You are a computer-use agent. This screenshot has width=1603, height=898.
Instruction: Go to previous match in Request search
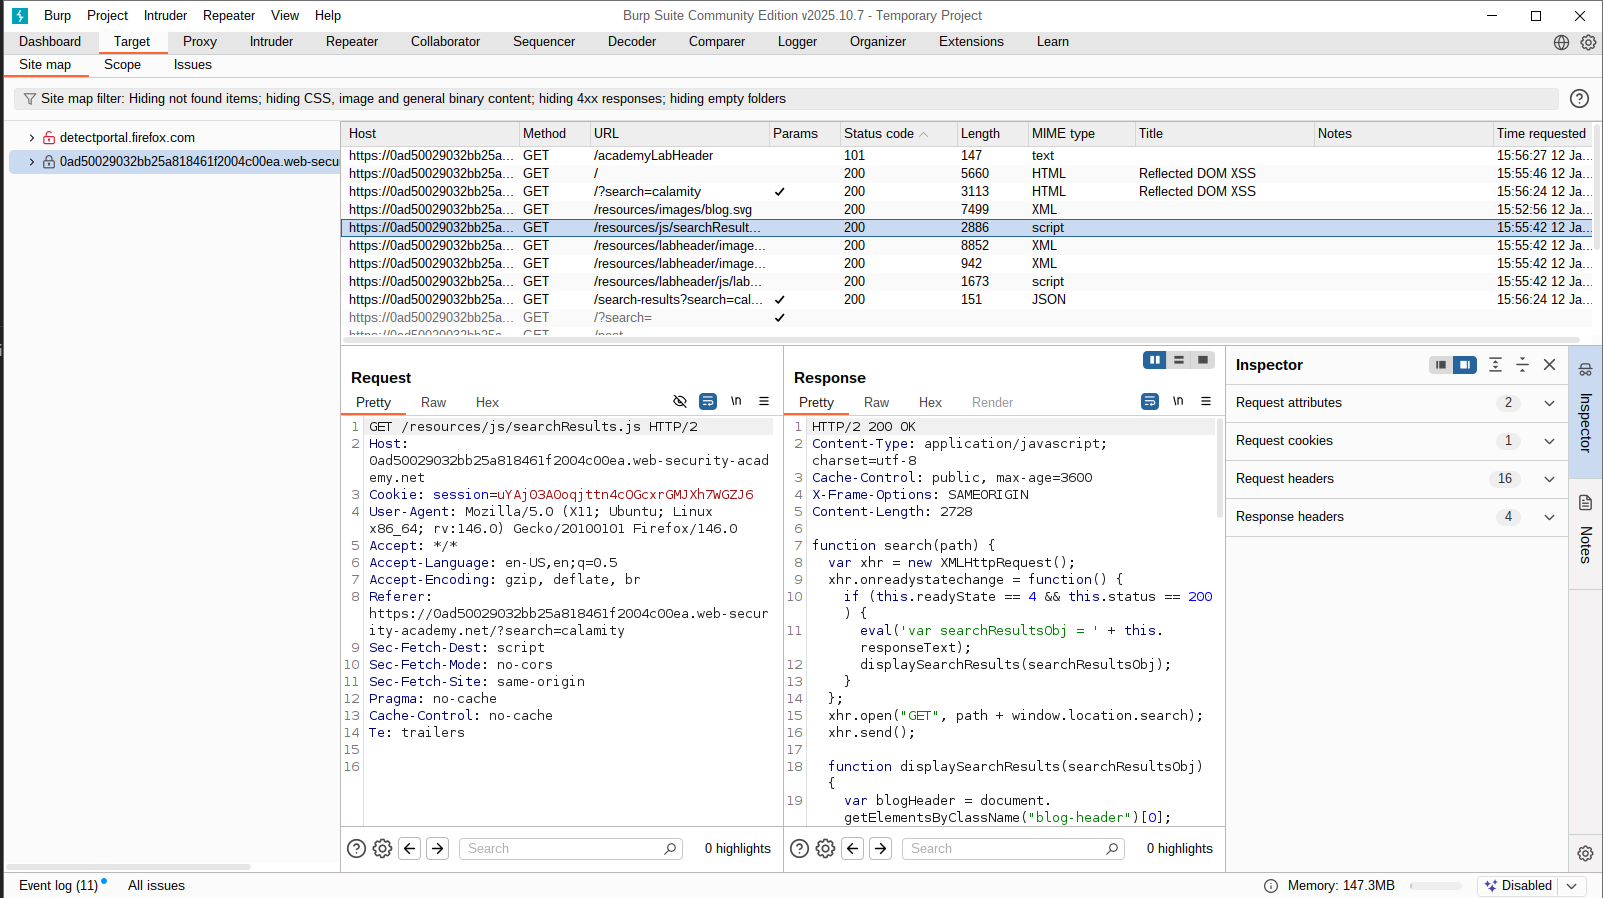(x=410, y=848)
